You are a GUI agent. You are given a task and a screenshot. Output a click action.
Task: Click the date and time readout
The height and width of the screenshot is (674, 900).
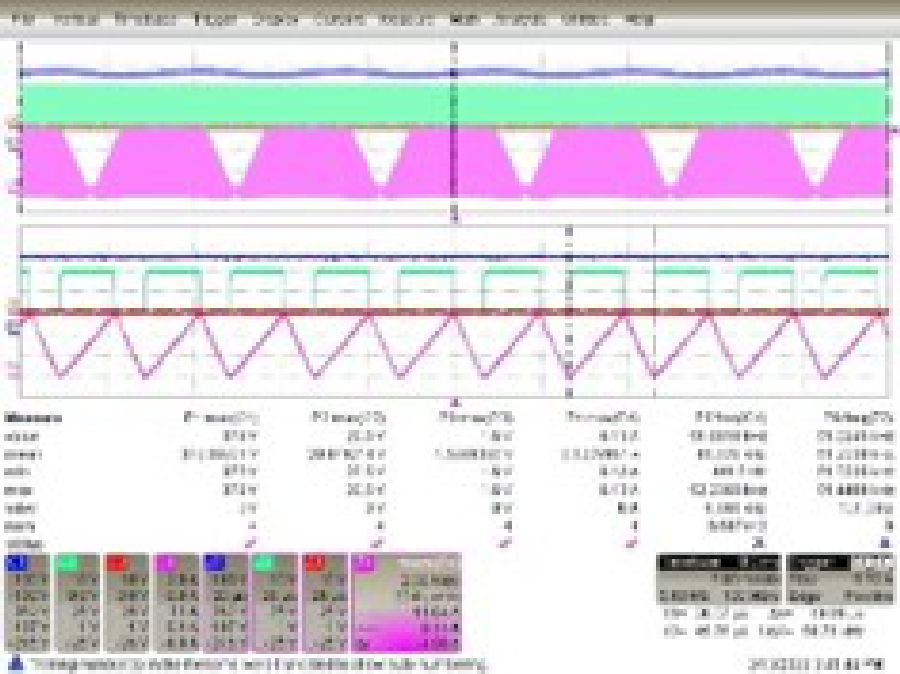816,663
